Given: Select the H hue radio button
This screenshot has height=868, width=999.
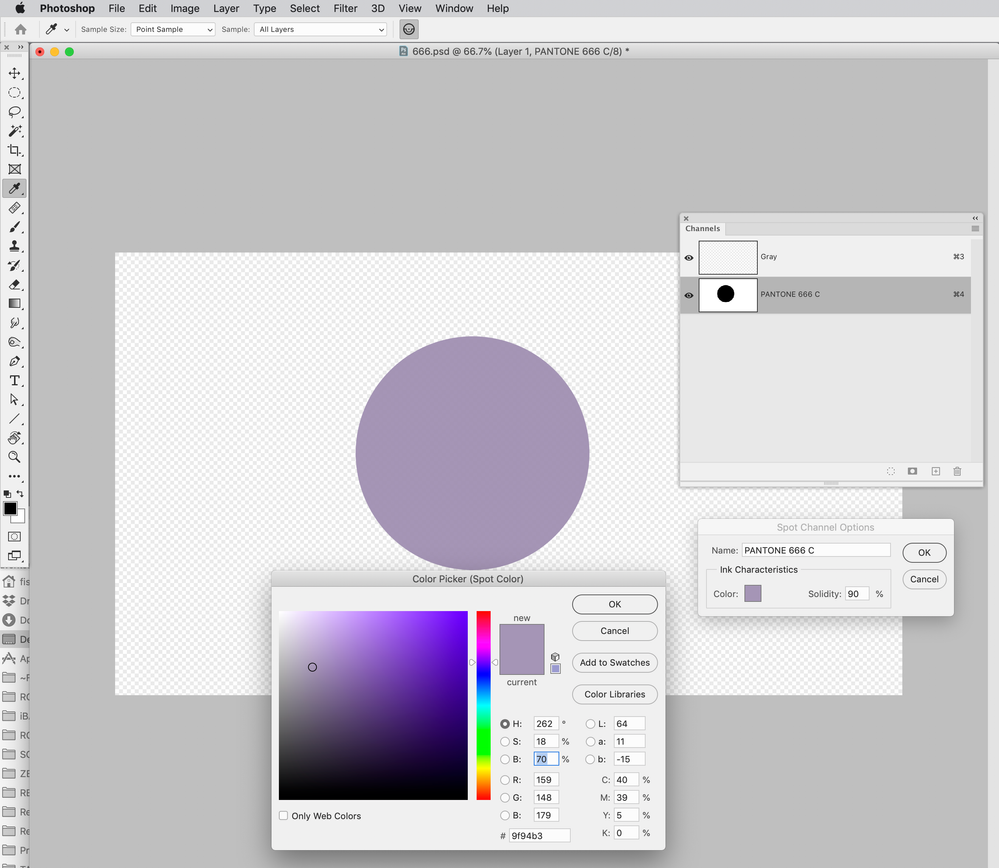Looking at the screenshot, I should [505, 724].
